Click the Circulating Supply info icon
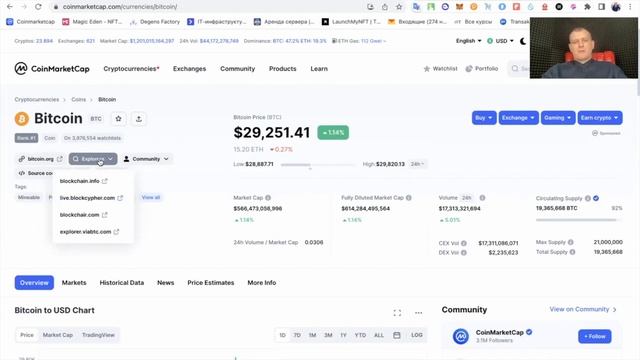640x360 pixels. point(588,198)
